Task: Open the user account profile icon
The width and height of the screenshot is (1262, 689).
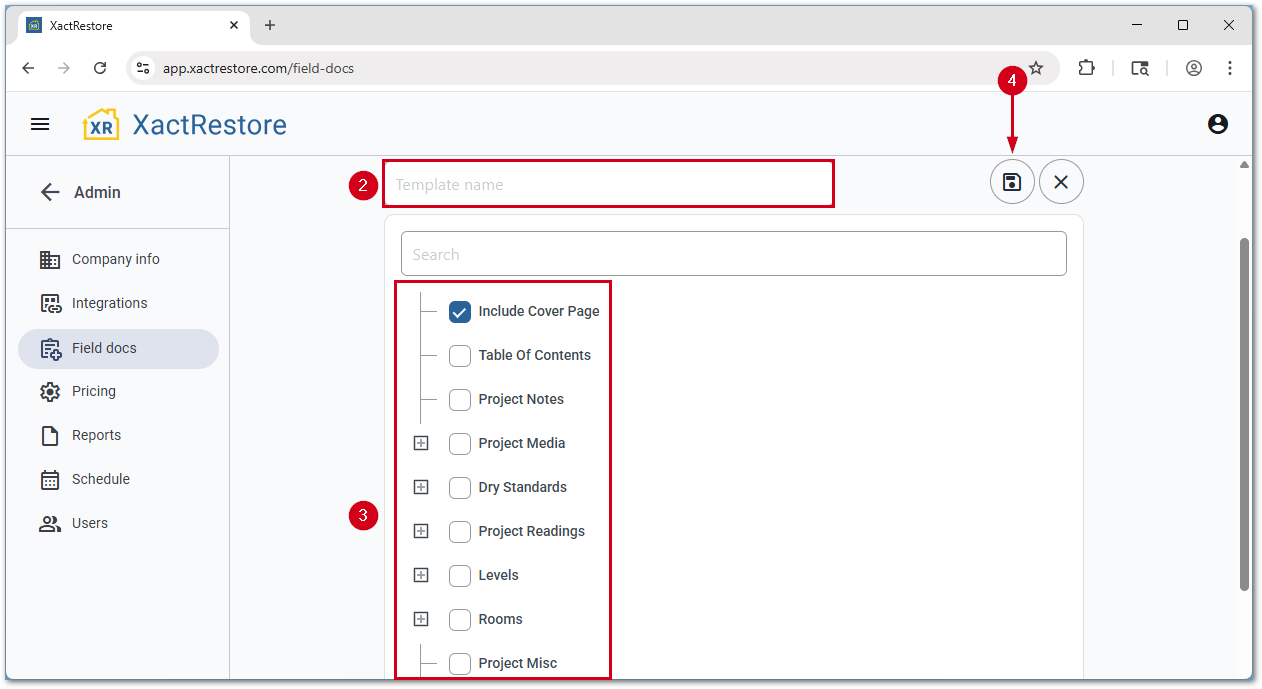Action: (1217, 124)
